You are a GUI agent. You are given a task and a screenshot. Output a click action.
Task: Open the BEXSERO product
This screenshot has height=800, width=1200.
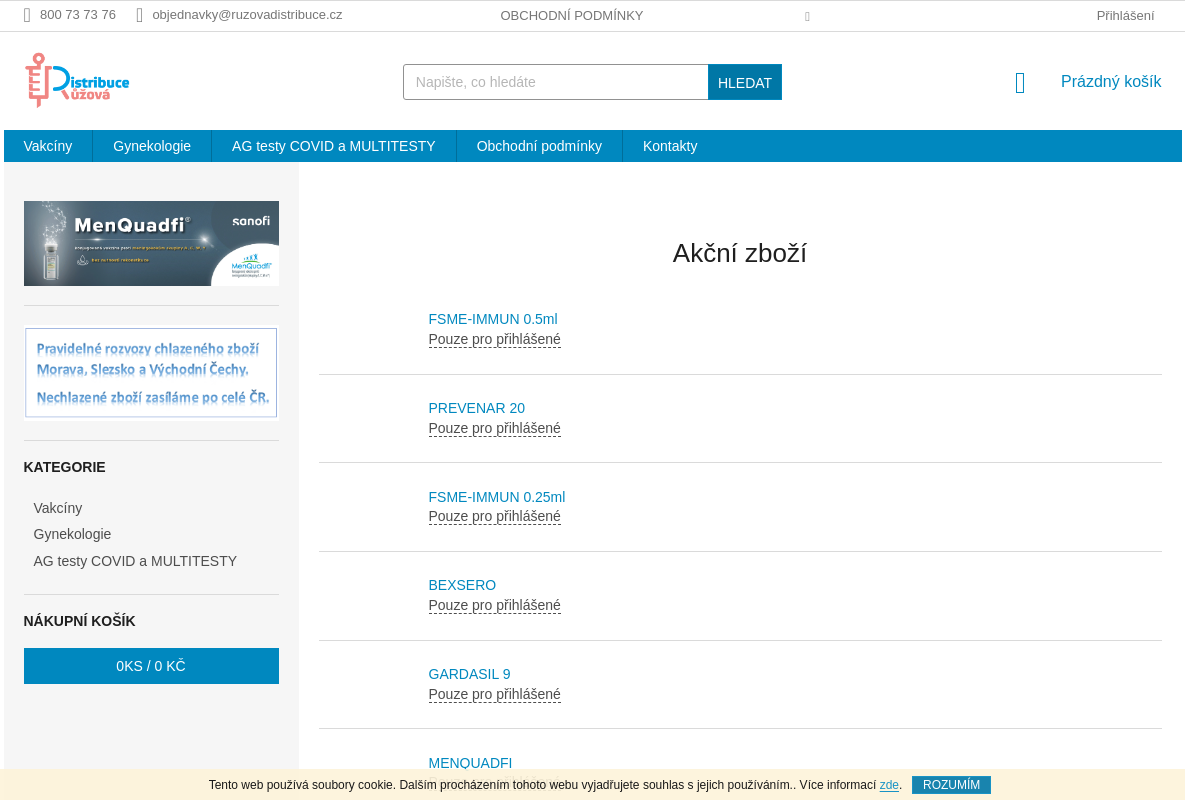point(462,585)
